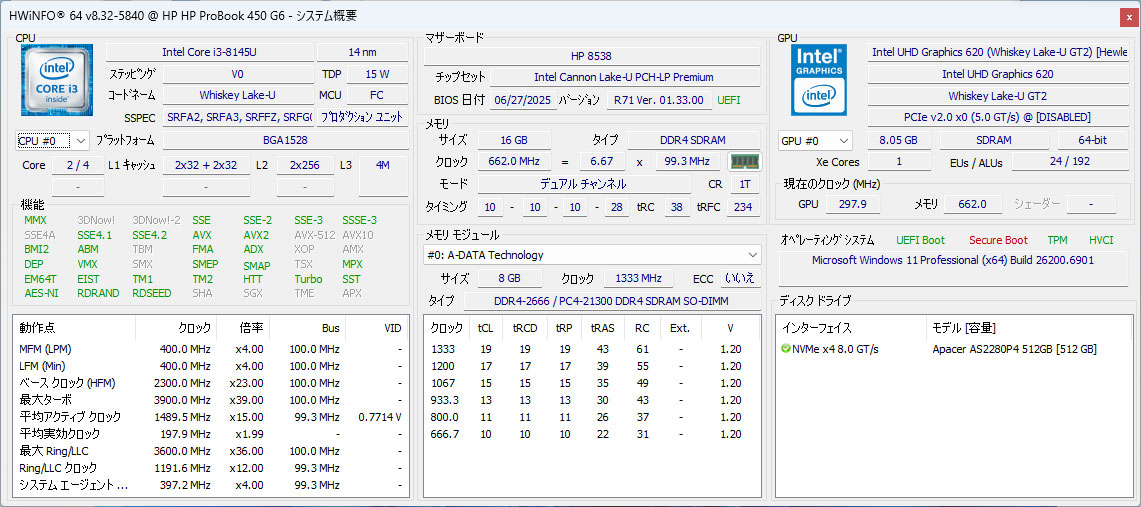Click the HP 8538 motherboard field
The image size is (1141, 507).
click(x=591, y=55)
